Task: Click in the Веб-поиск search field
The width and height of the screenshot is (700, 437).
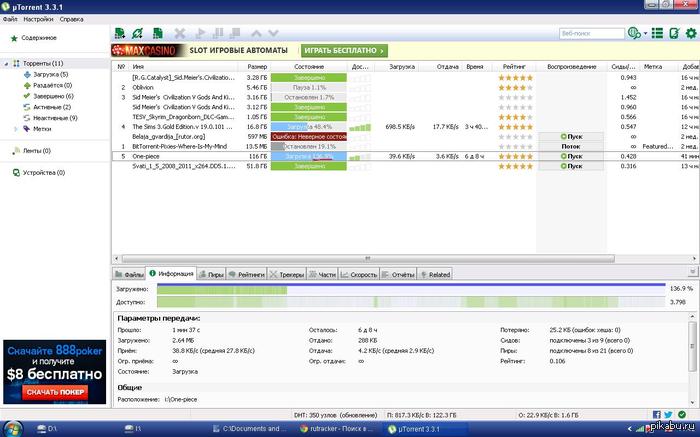Action: [x=590, y=34]
